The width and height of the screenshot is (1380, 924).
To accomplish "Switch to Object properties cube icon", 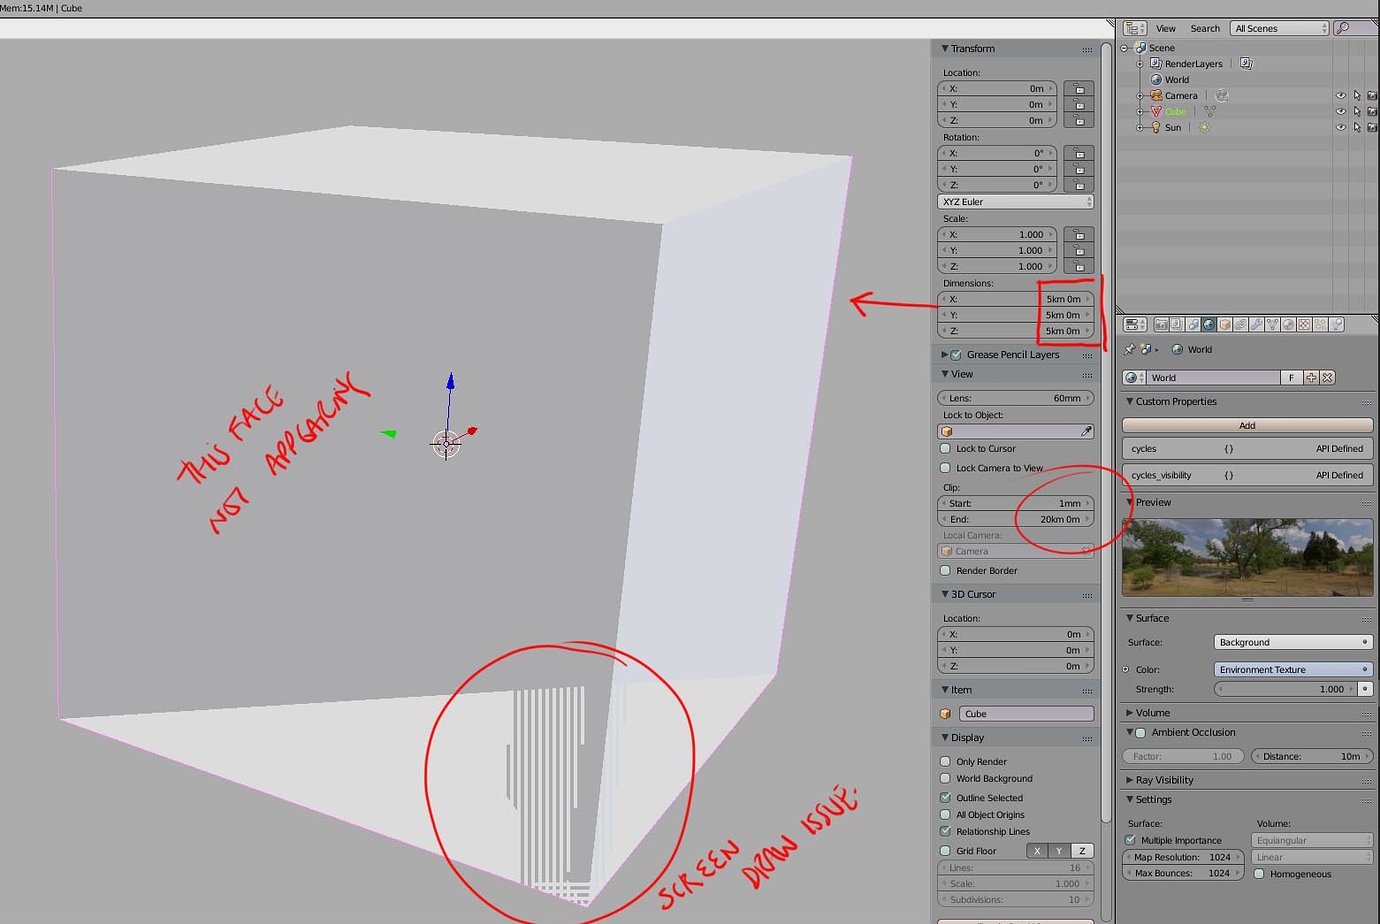I will coord(1224,325).
